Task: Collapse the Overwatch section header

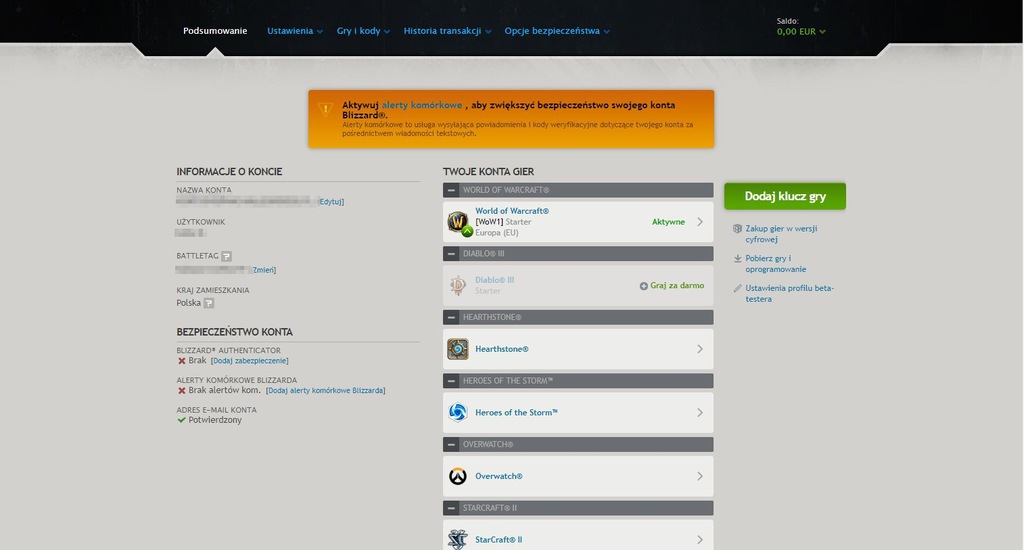Action: (x=451, y=444)
